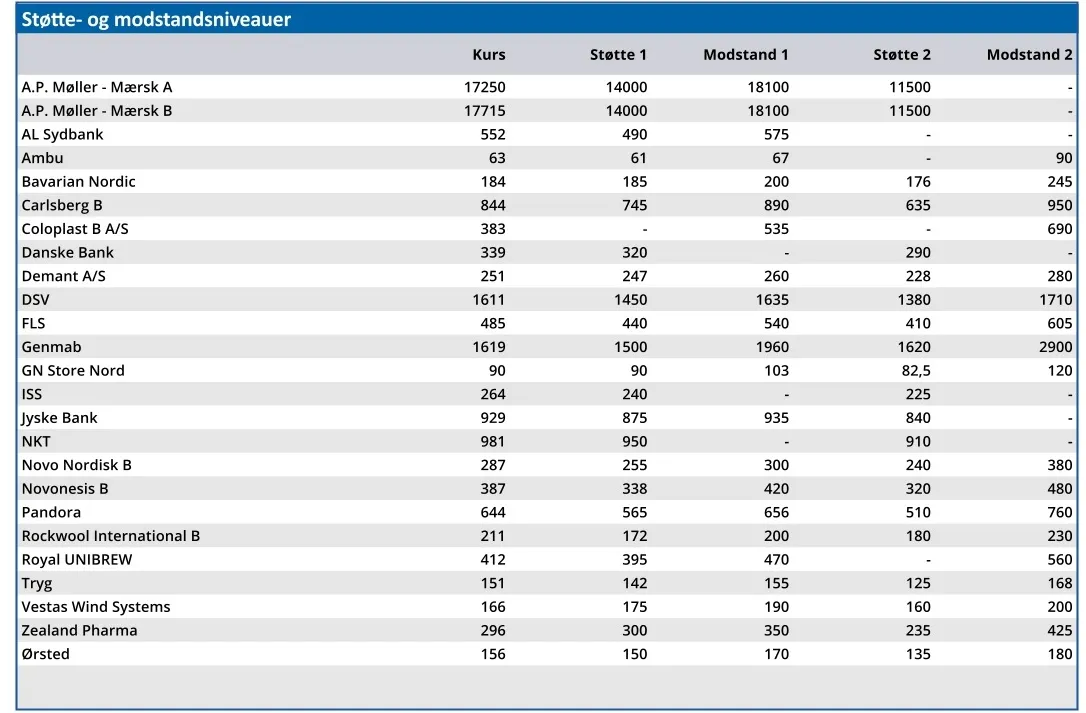This screenshot has width=1086, height=713.
Task: Select Ambu's Modstand 2 value 90
Action: 1064,158
